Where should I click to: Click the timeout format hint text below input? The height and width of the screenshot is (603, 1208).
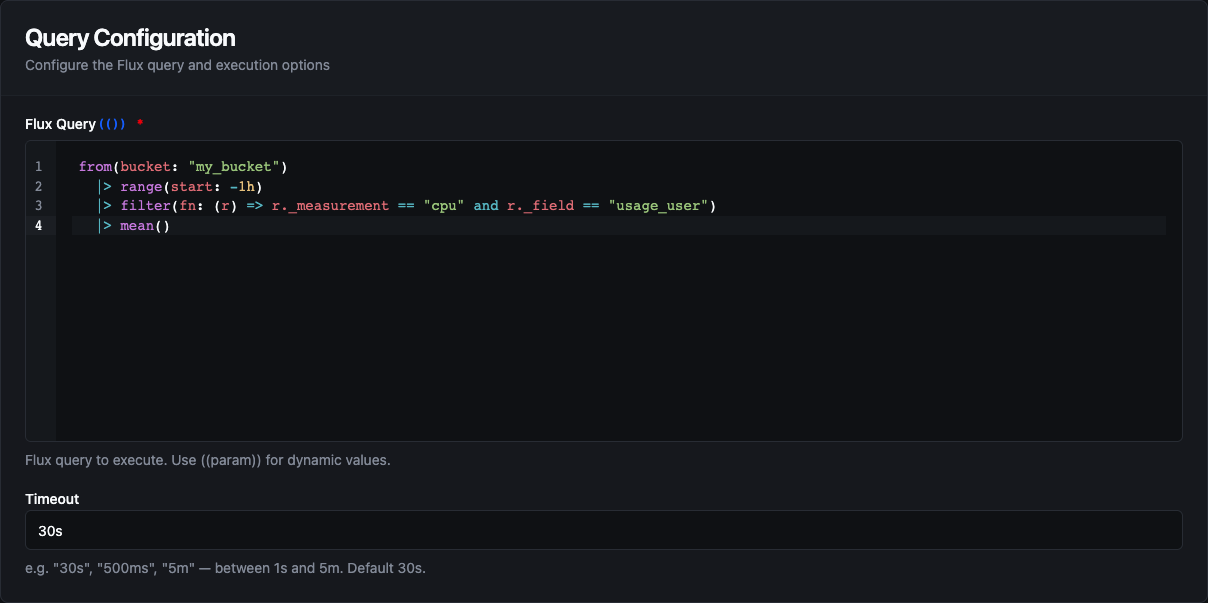(225, 569)
